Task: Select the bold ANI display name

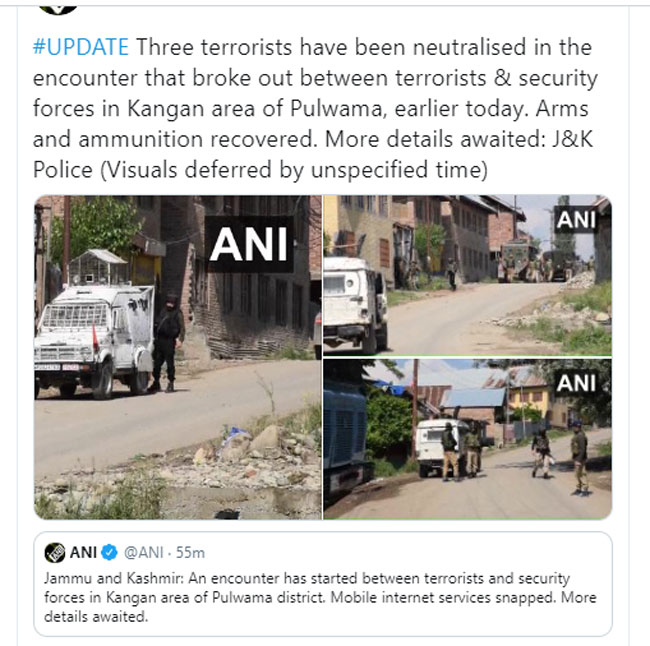Action: tap(83, 553)
